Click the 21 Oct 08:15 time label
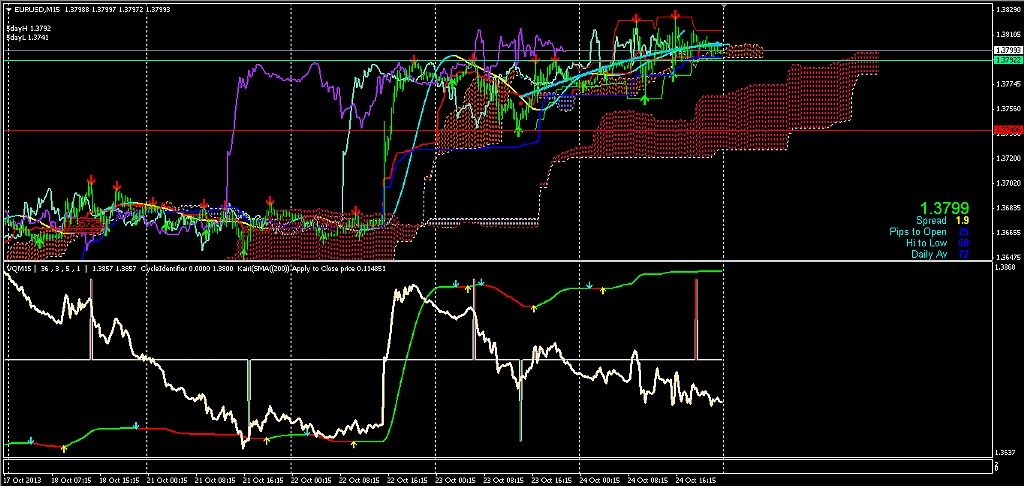The height and width of the screenshot is (486, 1024). pyautogui.click(x=216, y=480)
